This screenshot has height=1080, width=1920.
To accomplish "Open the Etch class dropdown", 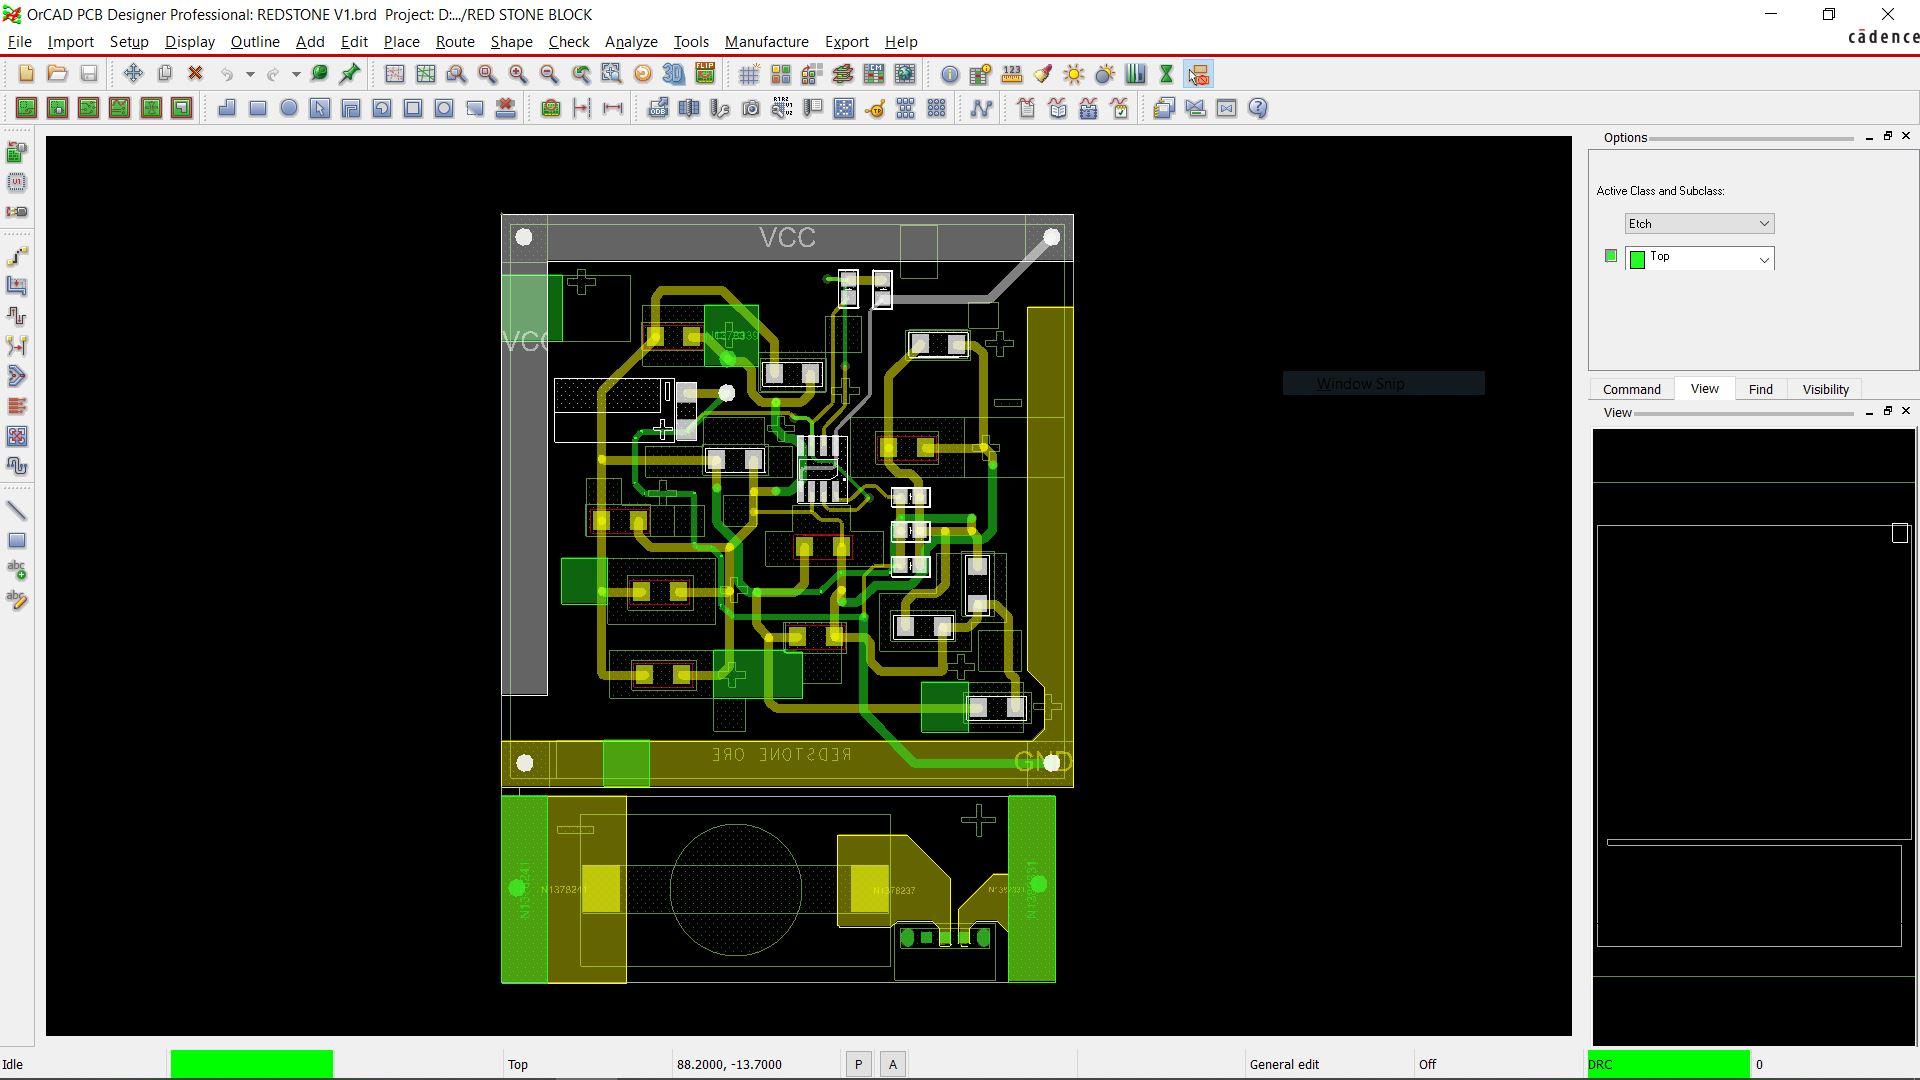I will (1699, 224).
